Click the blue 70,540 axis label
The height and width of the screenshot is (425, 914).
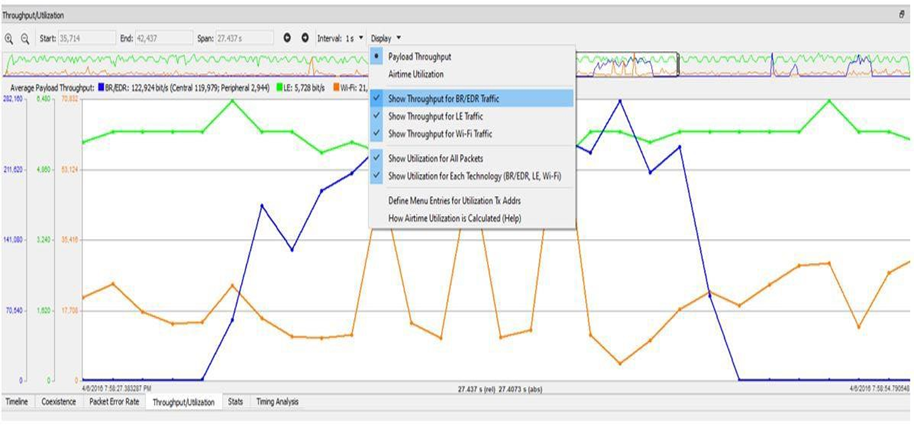point(14,310)
